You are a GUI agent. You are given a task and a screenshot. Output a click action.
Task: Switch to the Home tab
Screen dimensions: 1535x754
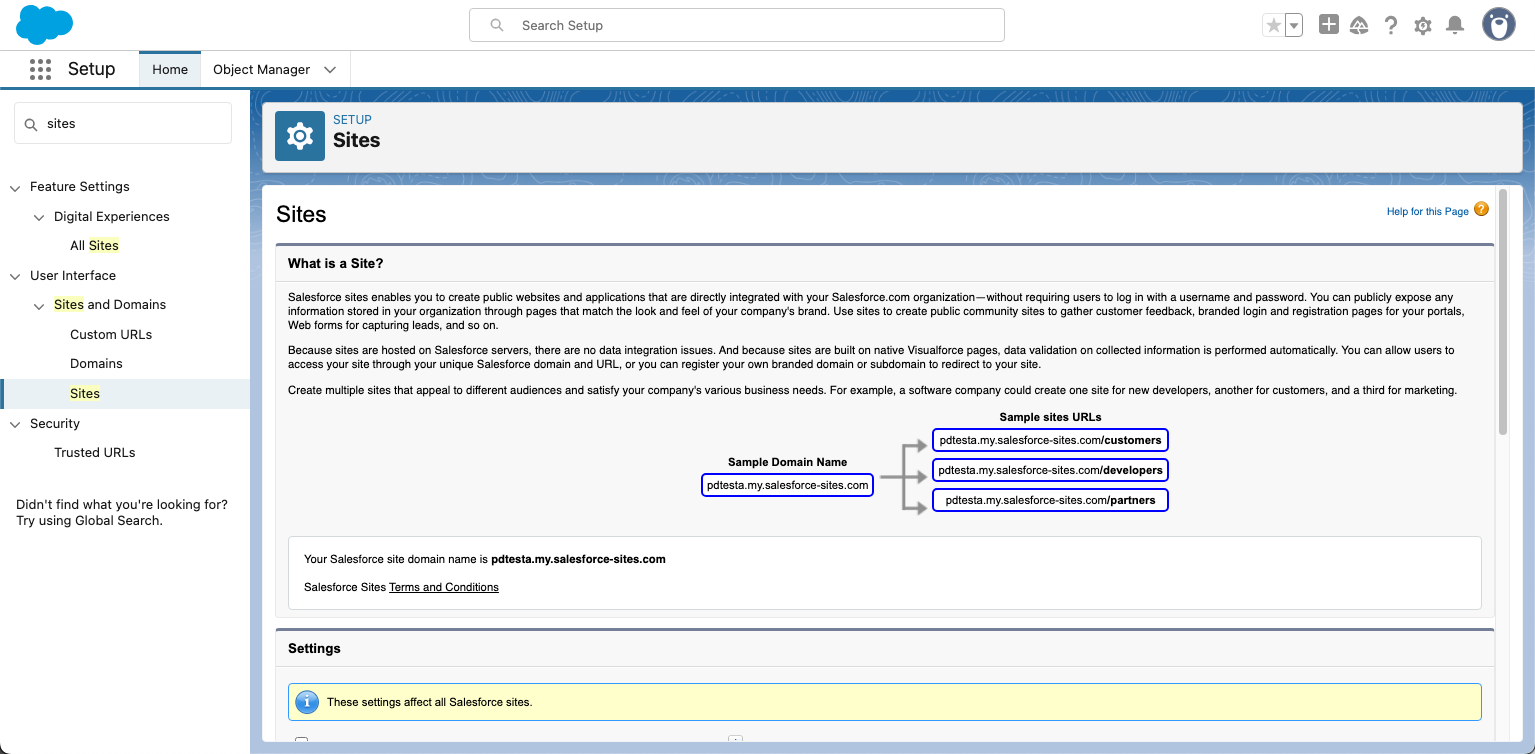(170, 70)
